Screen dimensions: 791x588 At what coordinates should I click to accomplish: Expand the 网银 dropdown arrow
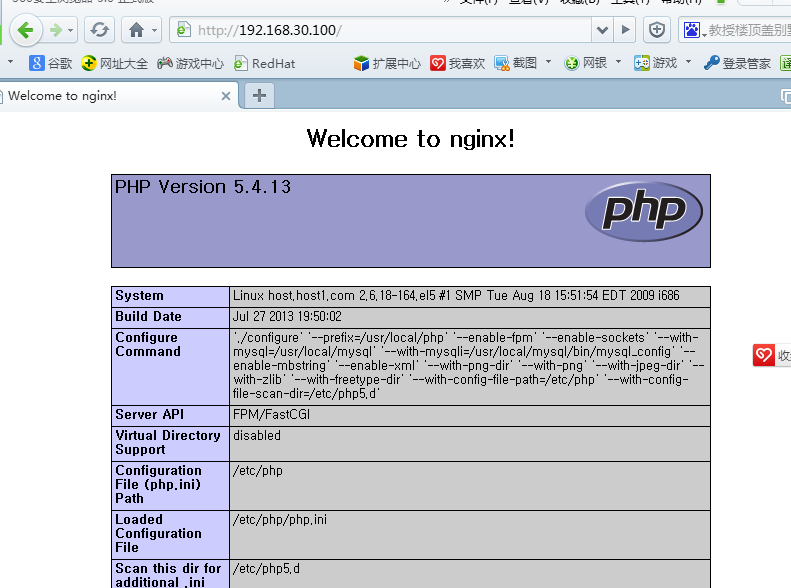(618, 62)
